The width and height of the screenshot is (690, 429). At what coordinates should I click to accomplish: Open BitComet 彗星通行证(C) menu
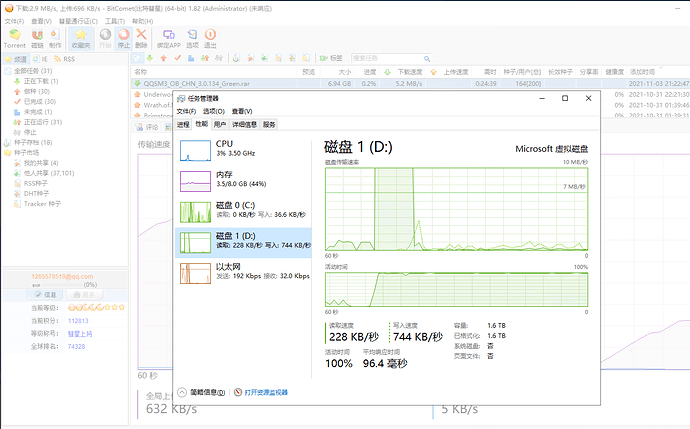click(x=78, y=21)
